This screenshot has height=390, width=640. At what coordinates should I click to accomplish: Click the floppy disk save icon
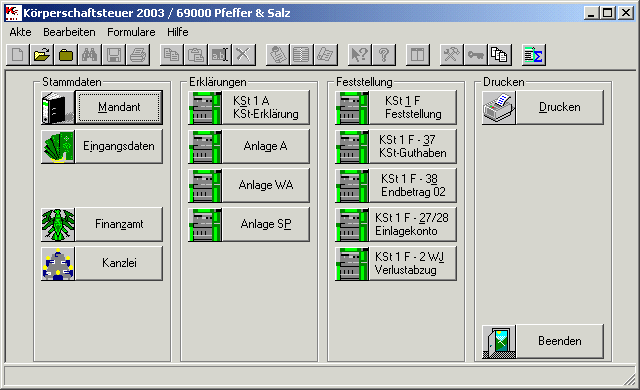tap(113, 55)
